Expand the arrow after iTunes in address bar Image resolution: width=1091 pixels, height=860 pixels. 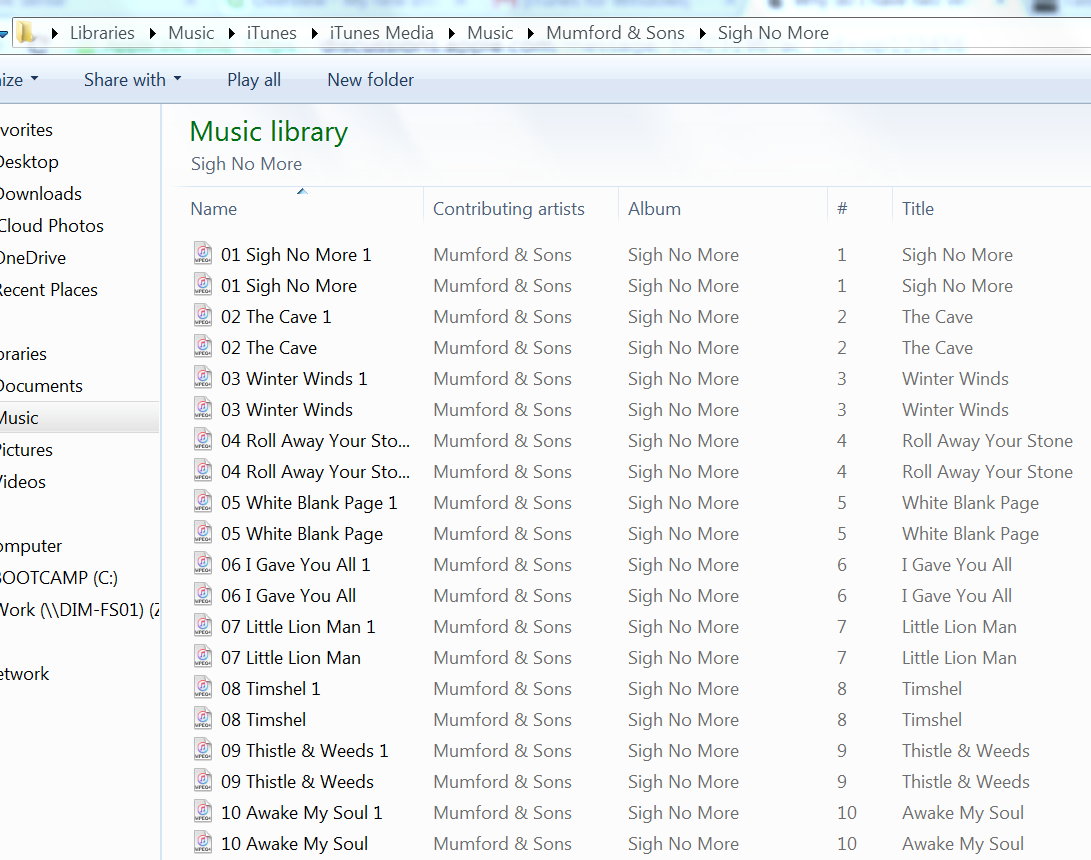coord(314,33)
